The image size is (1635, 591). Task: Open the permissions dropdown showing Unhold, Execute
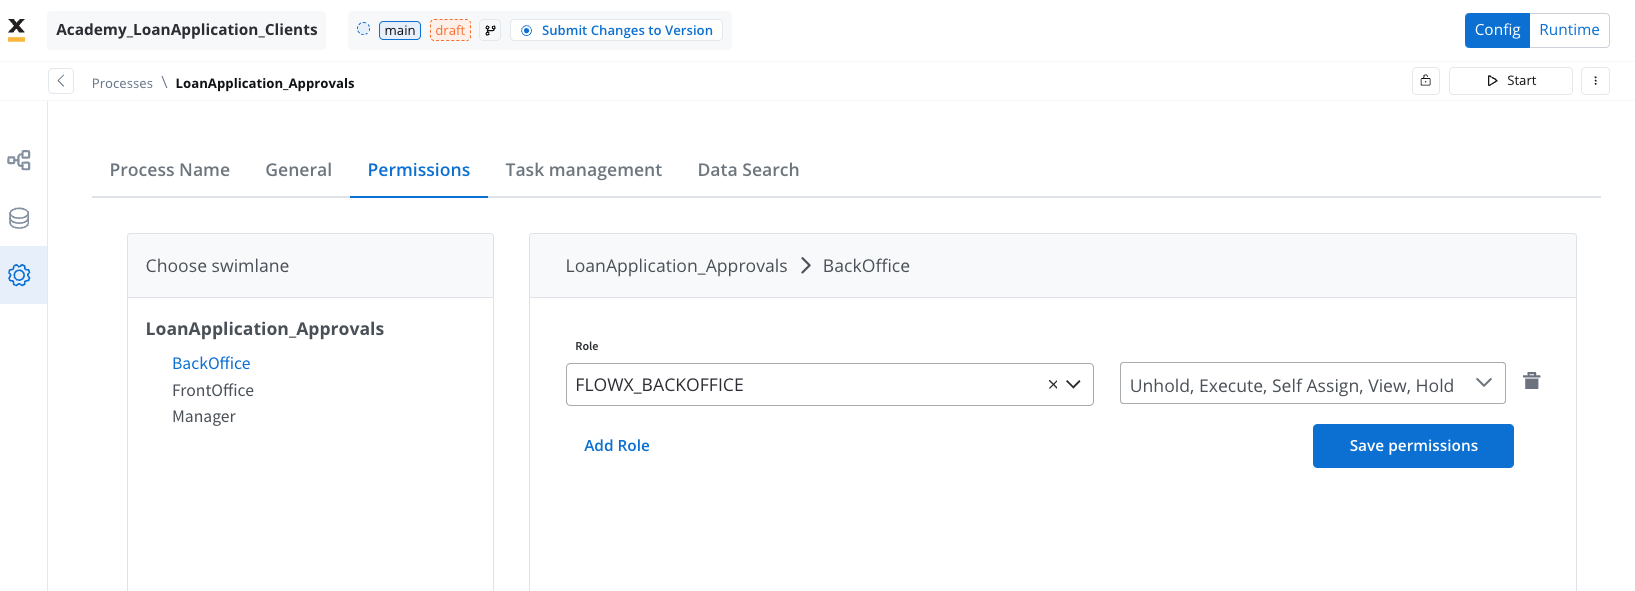pyautogui.click(x=1312, y=383)
